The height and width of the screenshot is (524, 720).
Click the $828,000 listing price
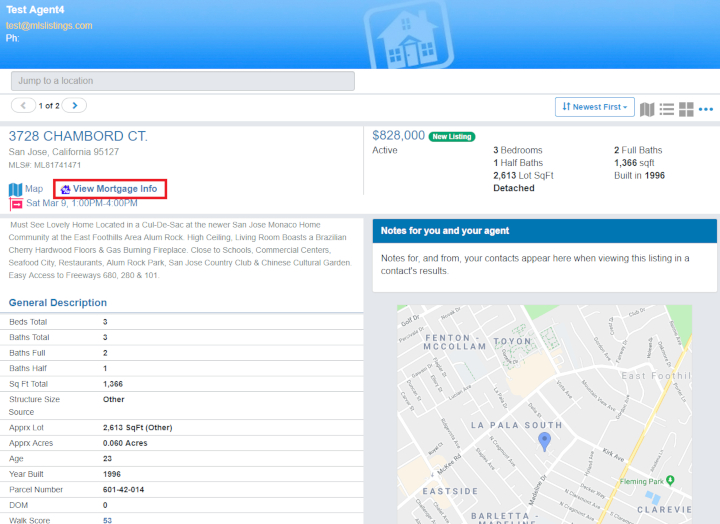(x=398, y=135)
